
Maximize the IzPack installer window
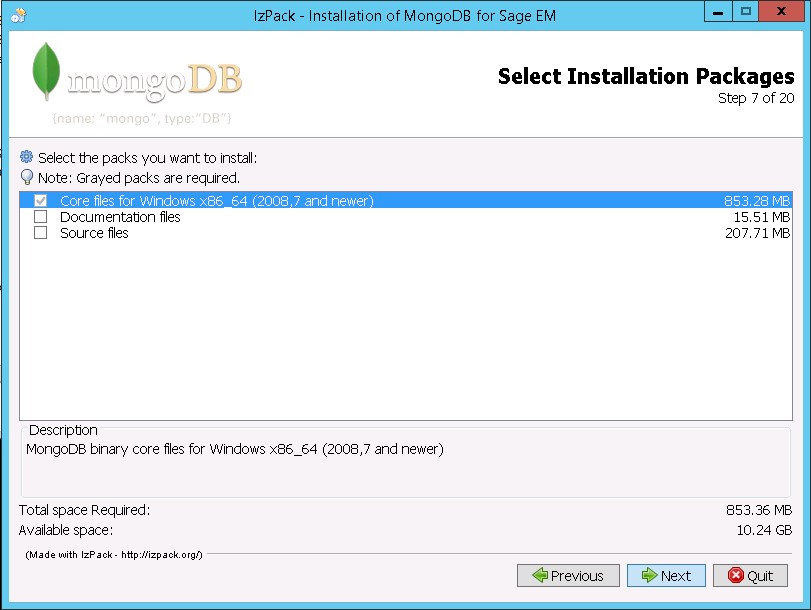pos(745,11)
